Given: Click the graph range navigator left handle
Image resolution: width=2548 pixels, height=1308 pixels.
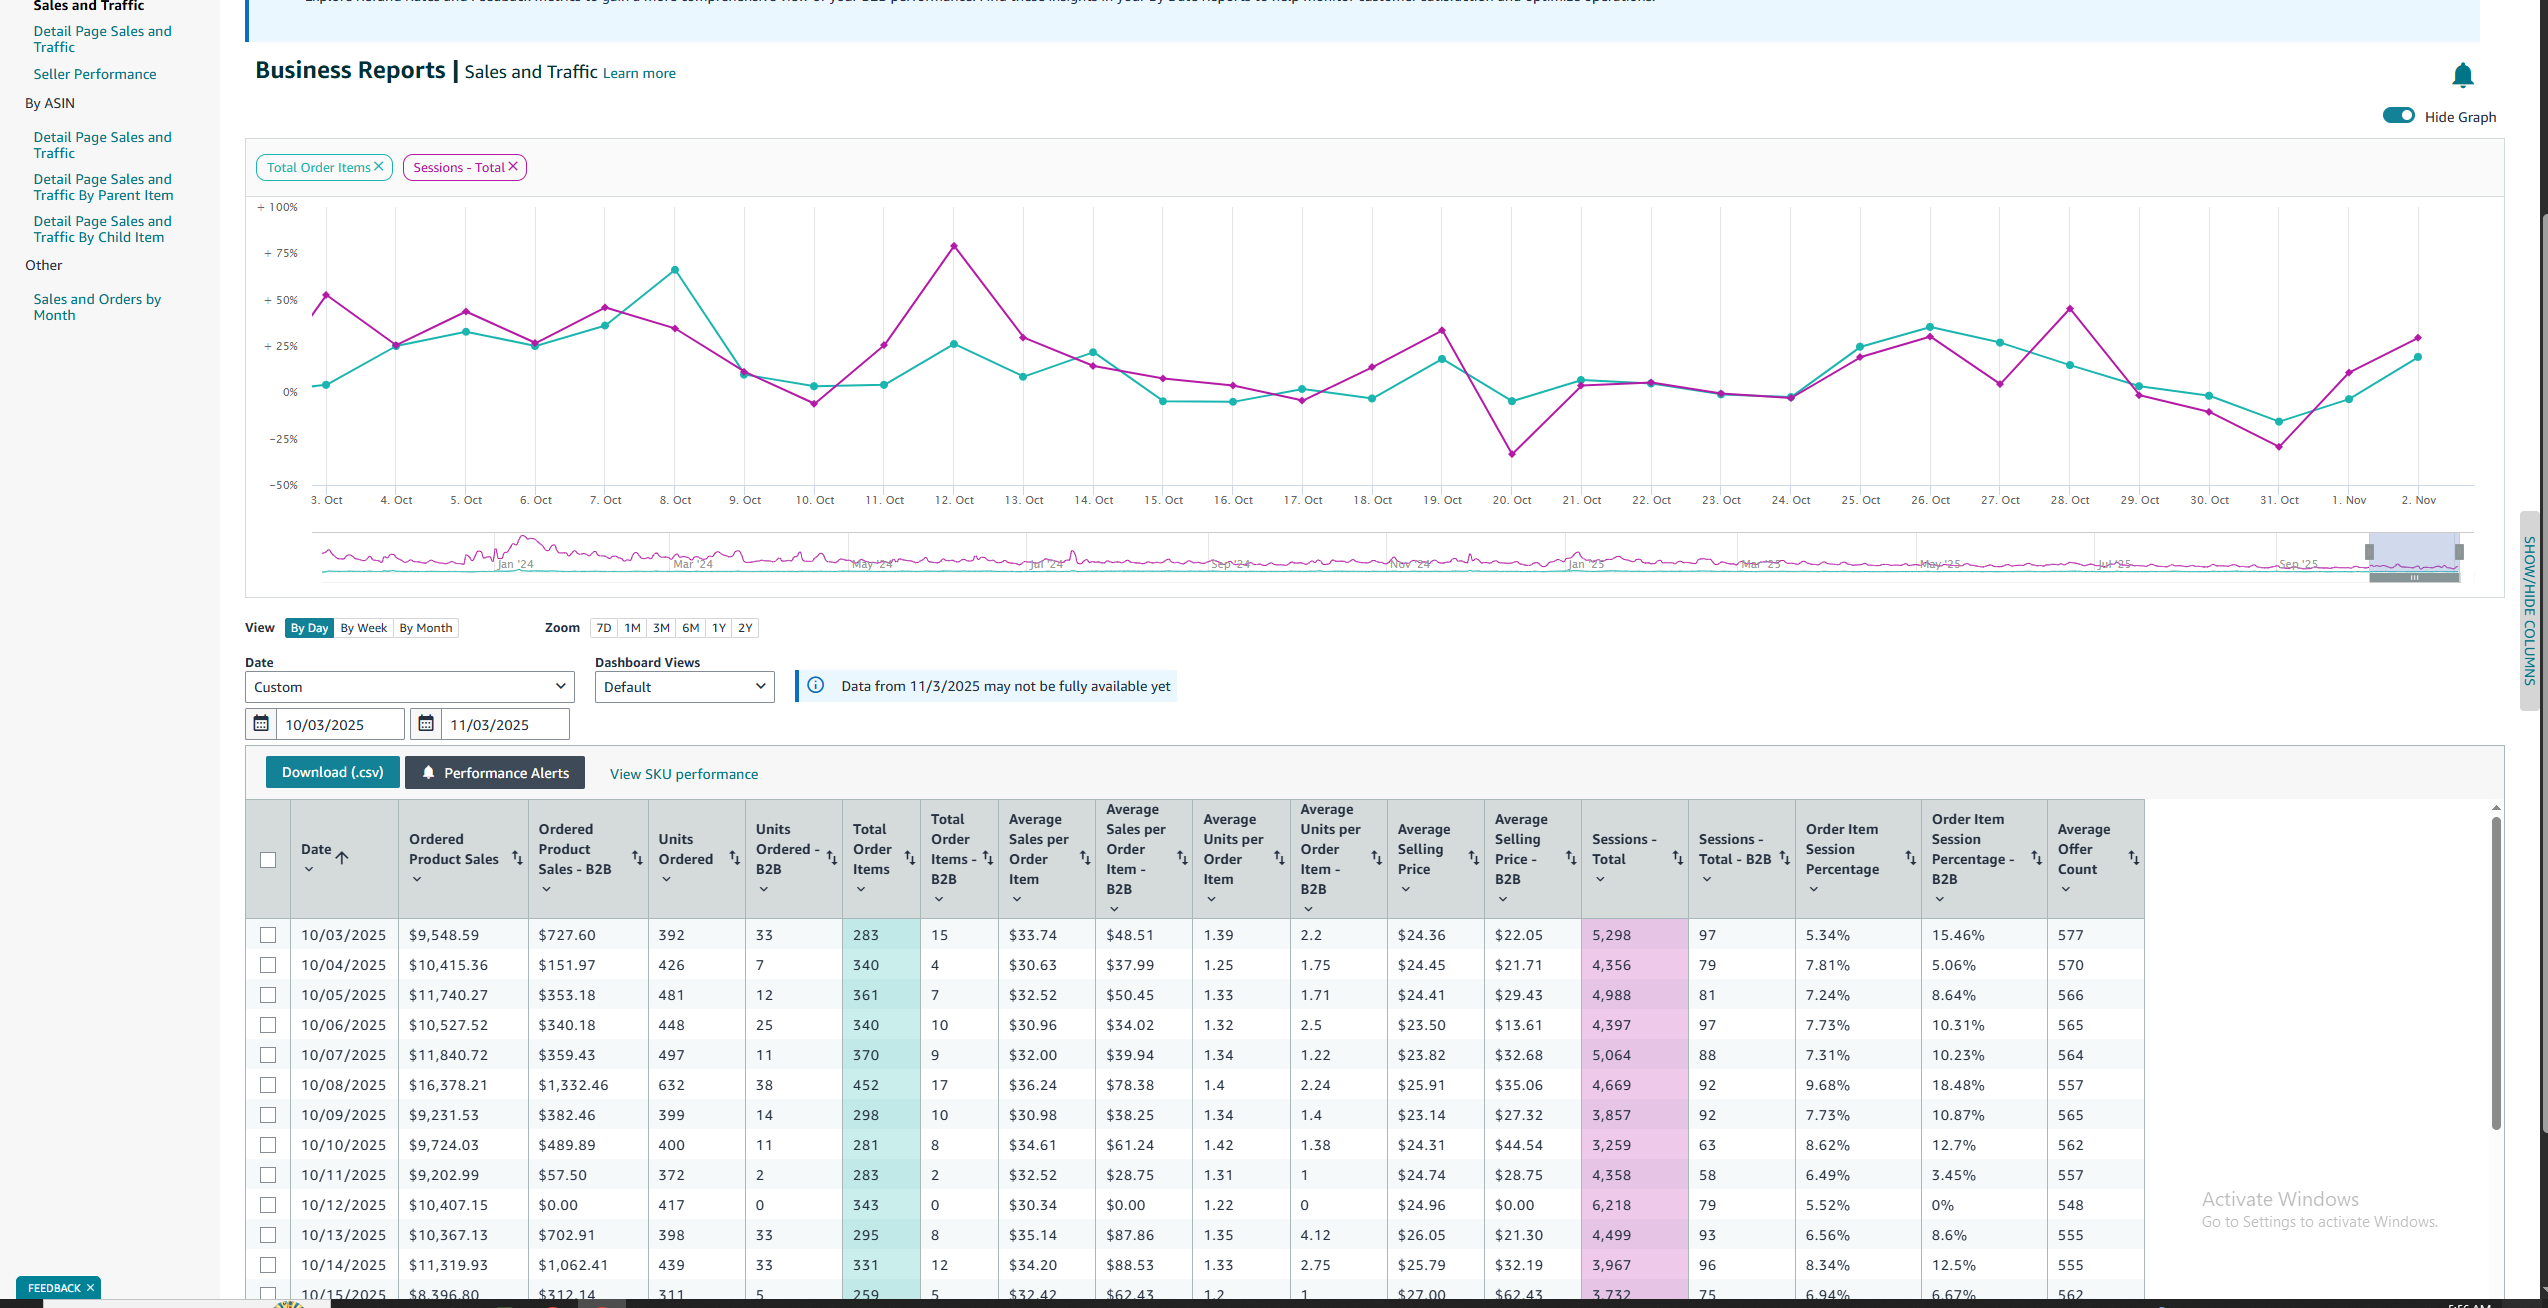Looking at the screenshot, I should [2369, 551].
